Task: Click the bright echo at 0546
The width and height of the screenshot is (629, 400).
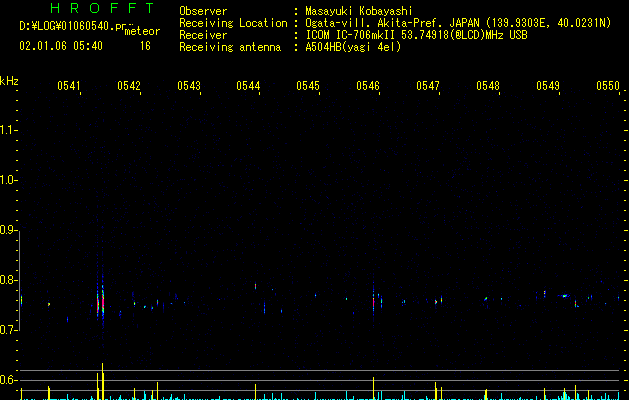Action: [373, 301]
